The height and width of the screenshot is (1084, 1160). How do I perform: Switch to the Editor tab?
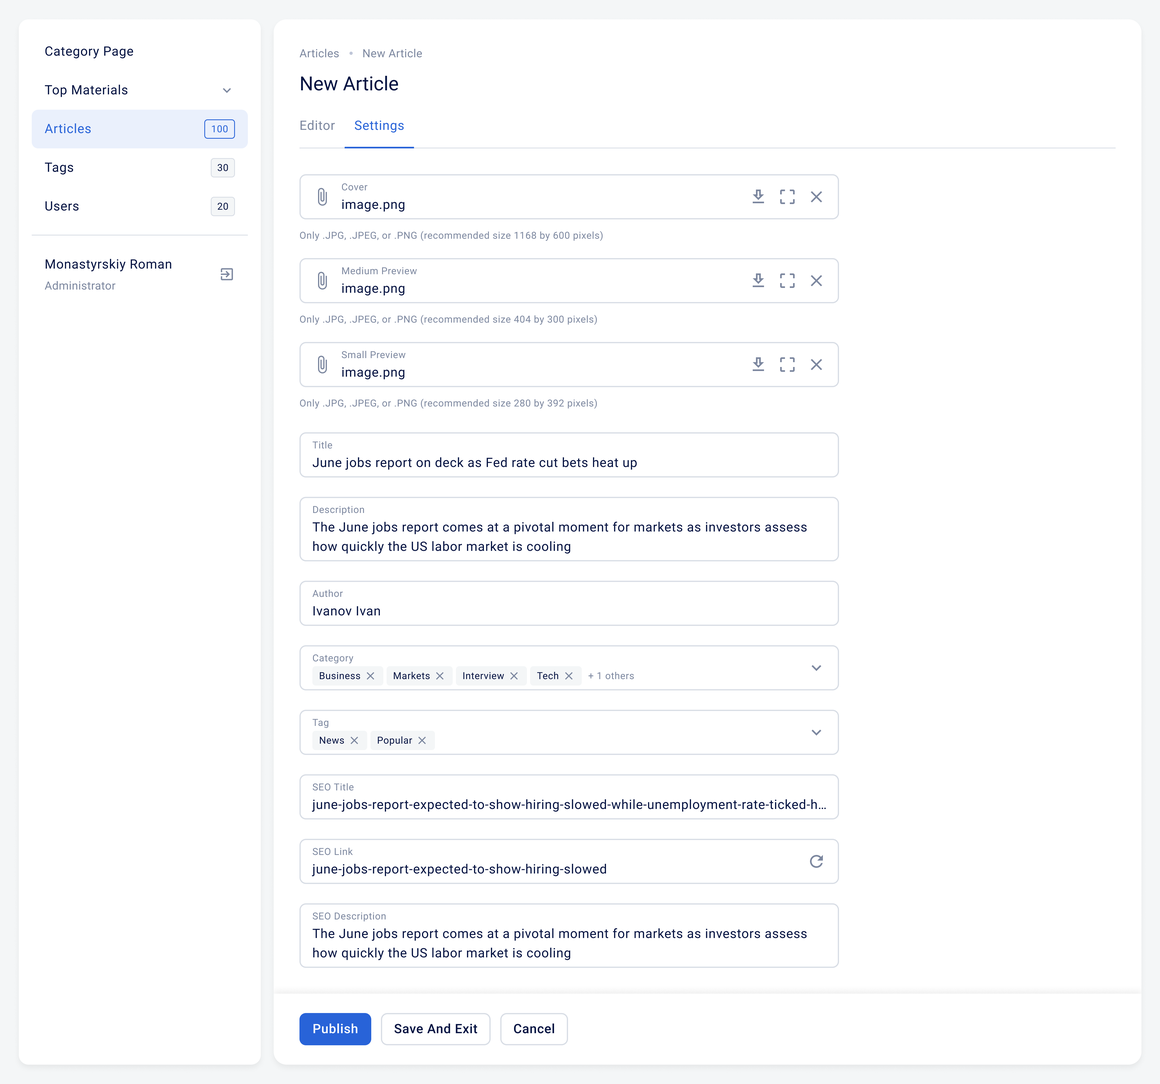pos(317,126)
